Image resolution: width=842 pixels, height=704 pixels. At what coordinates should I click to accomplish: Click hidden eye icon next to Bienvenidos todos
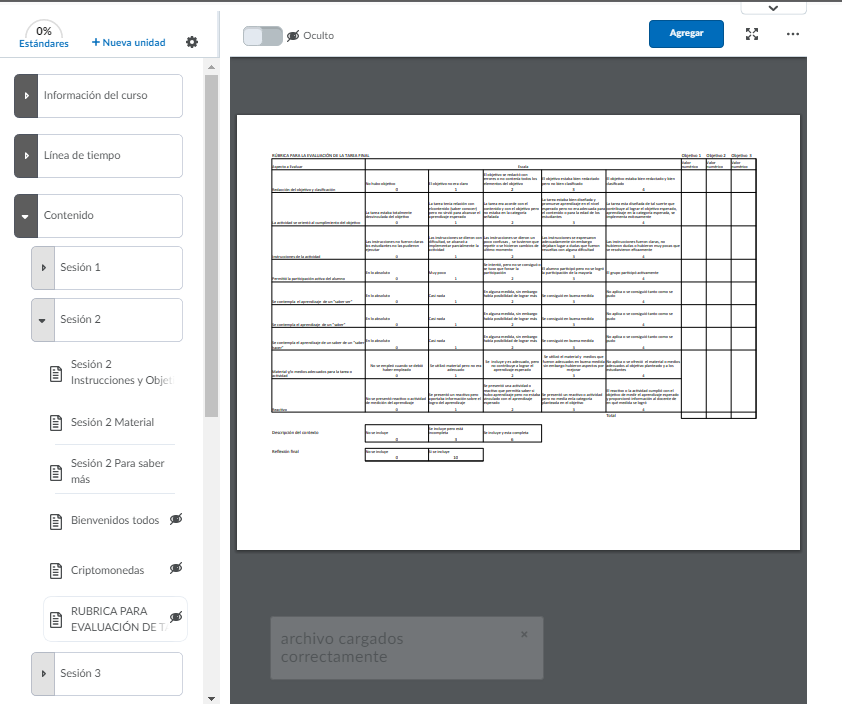[x=176, y=519]
